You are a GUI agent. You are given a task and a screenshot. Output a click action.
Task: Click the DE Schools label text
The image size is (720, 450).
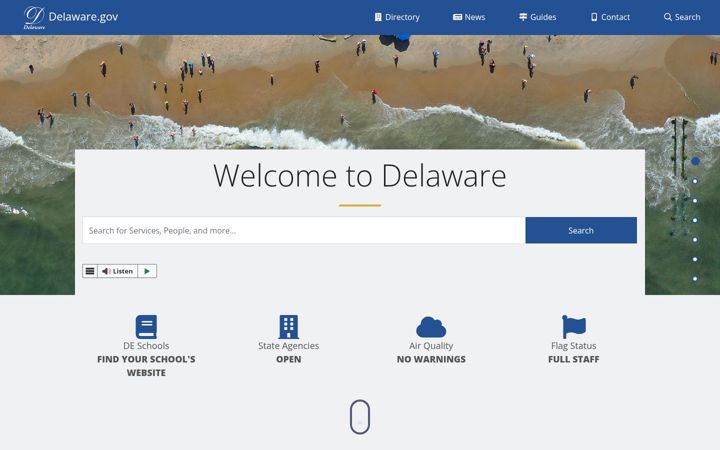[146, 345]
